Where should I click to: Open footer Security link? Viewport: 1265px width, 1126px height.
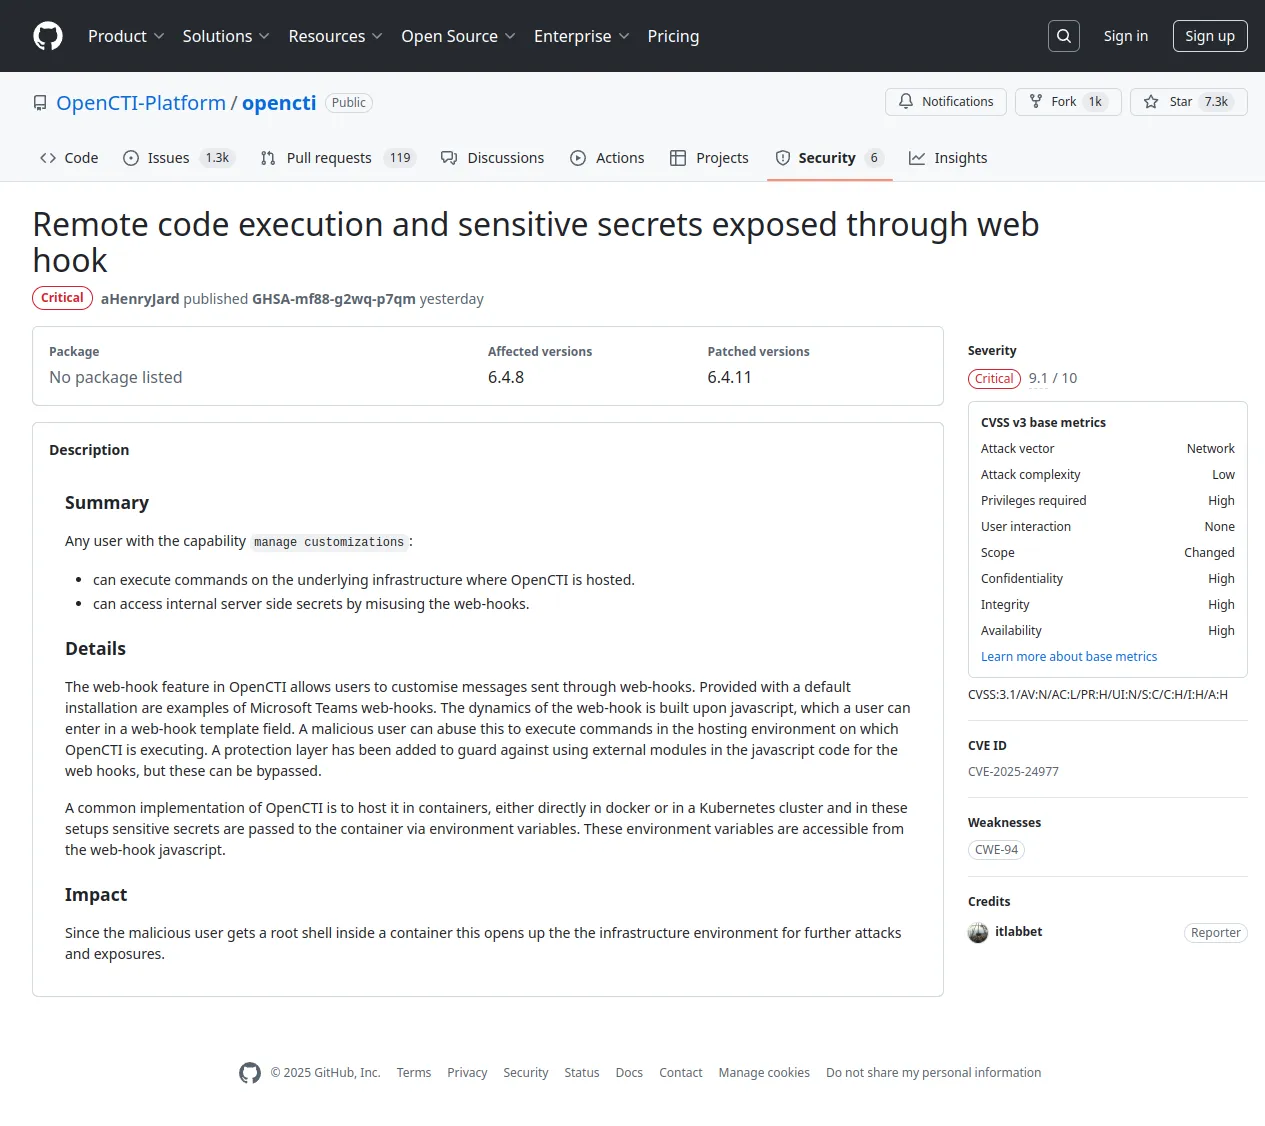click(526, 1073)
